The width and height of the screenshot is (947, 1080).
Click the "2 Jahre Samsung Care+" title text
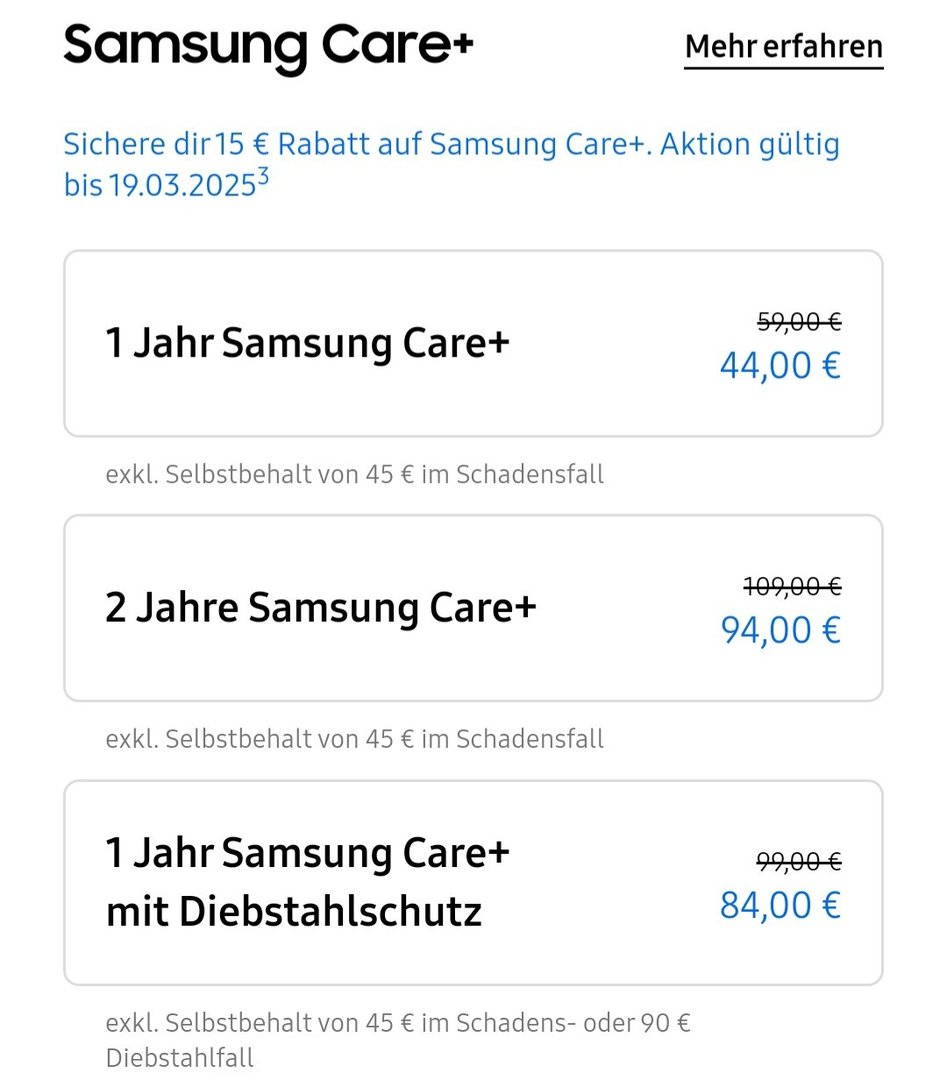tap(320, 608)
